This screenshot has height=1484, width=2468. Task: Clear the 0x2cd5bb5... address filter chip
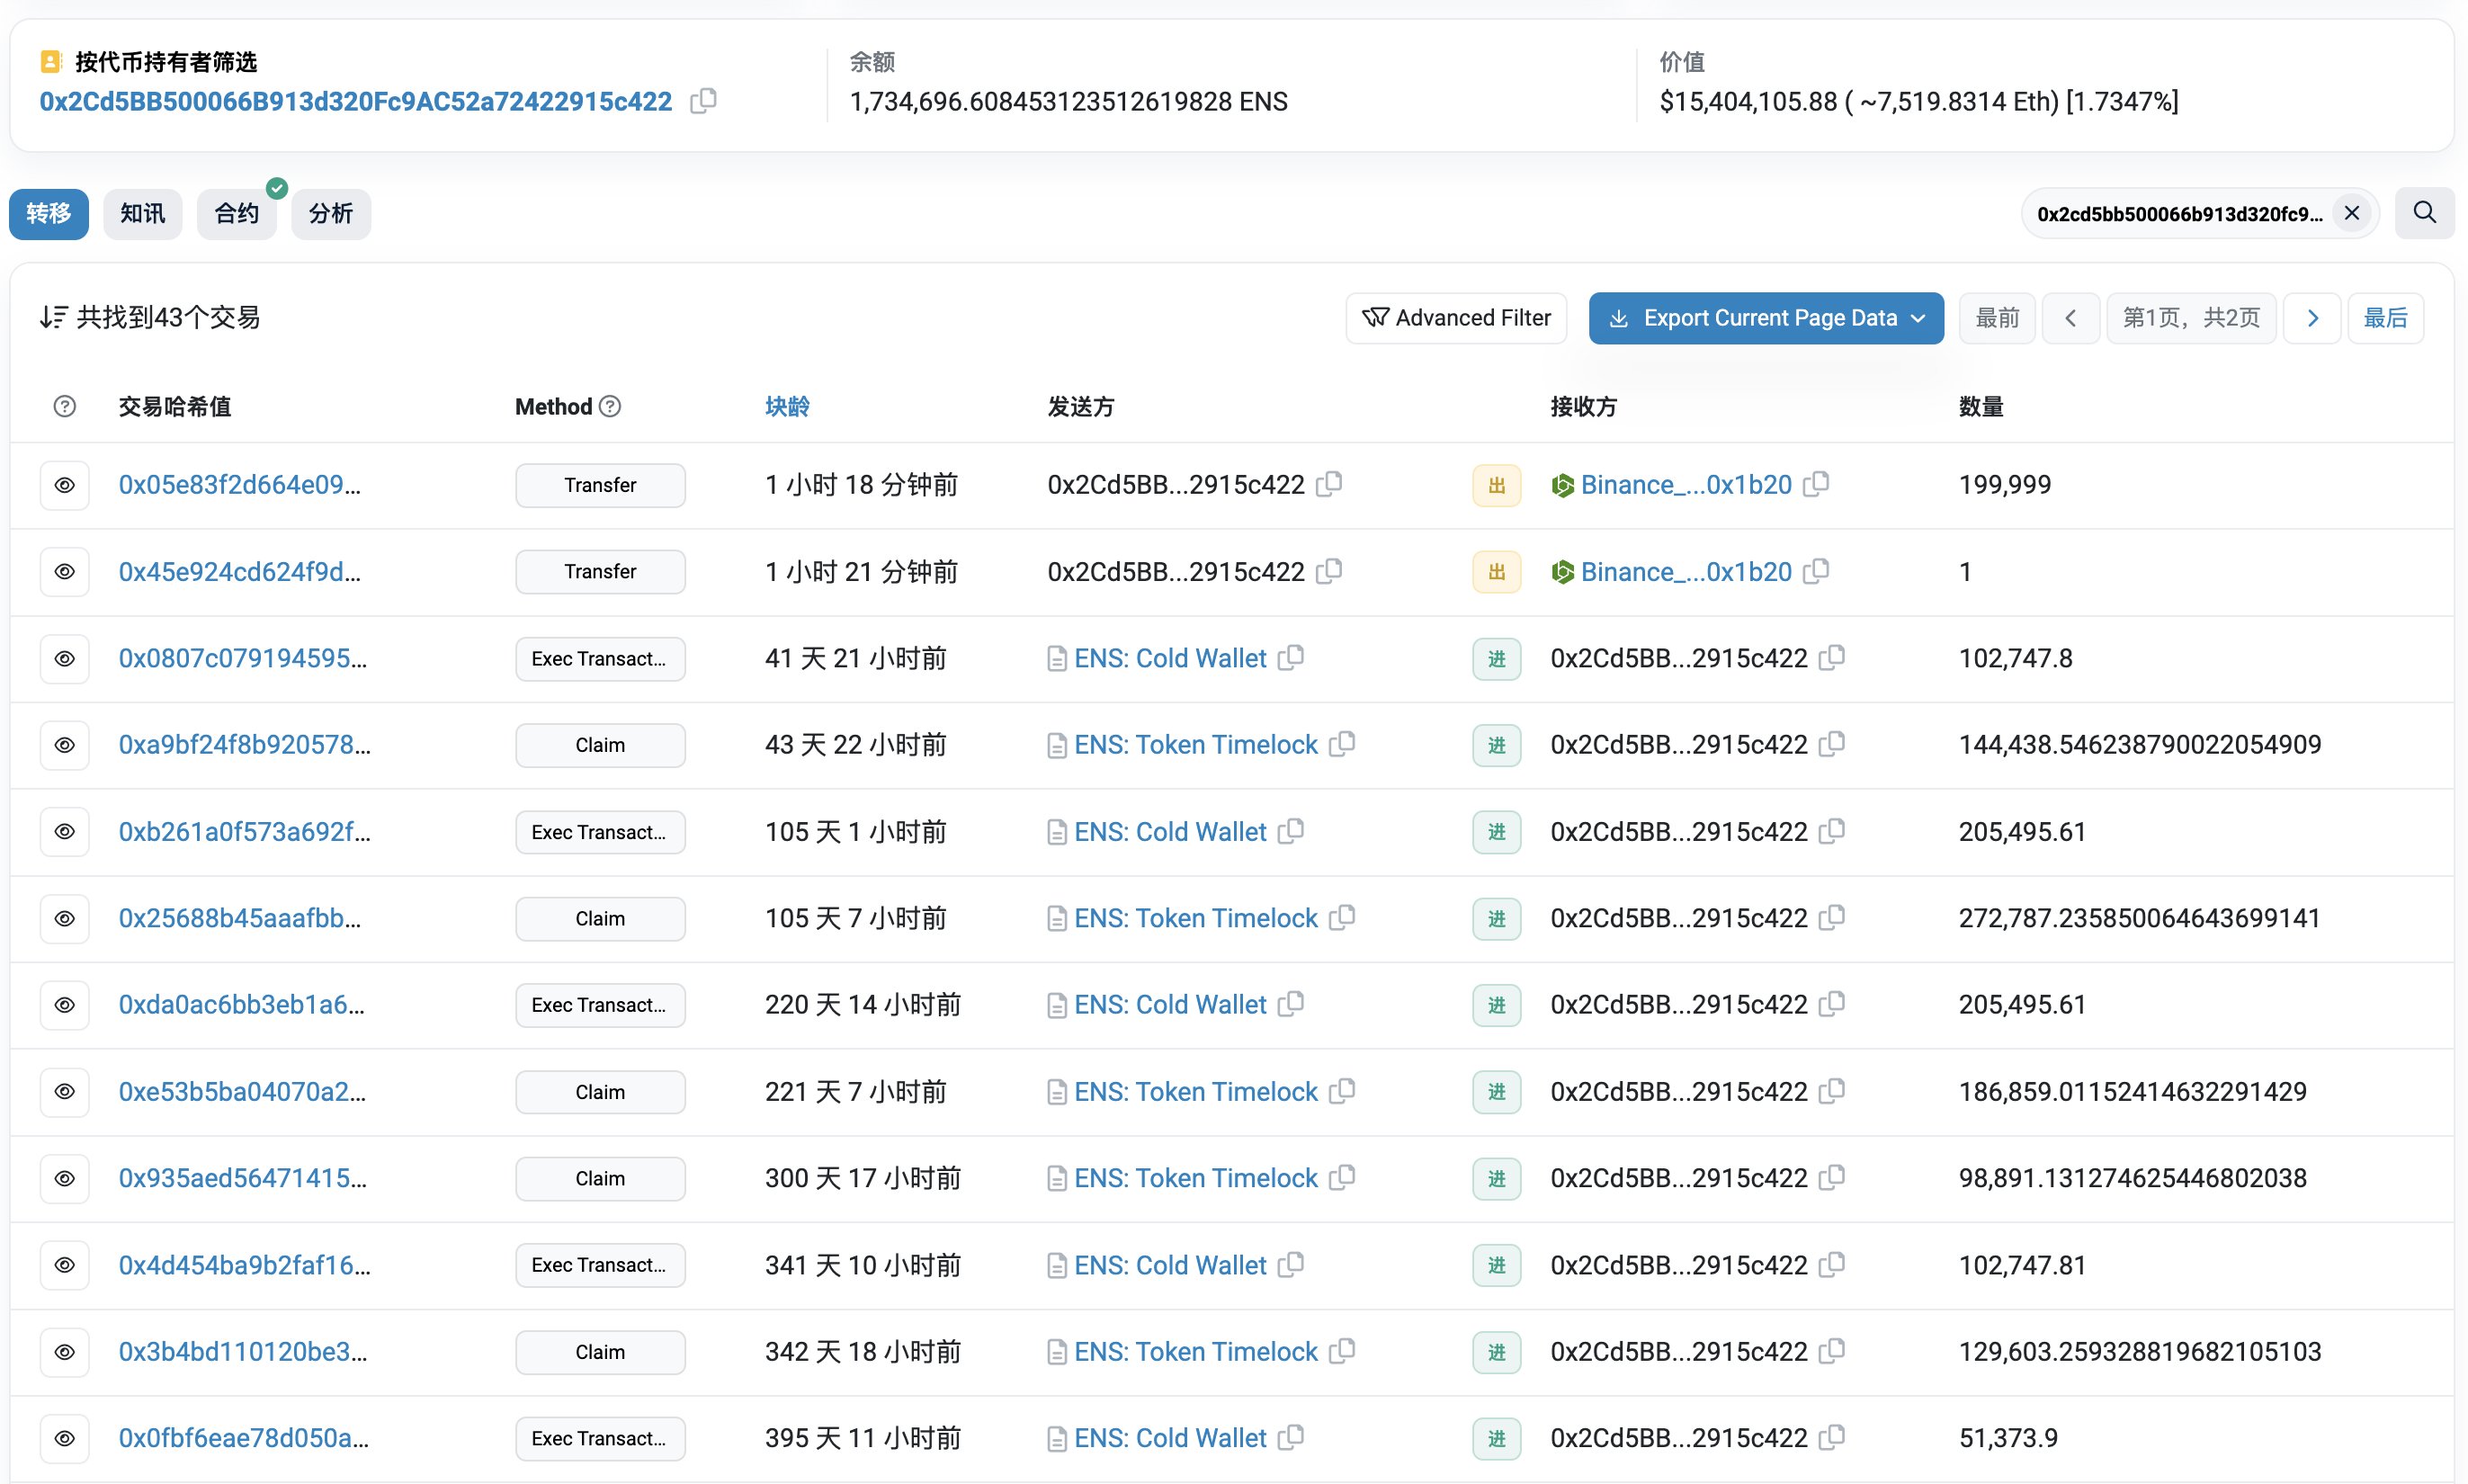click(x=2352, y=213)
